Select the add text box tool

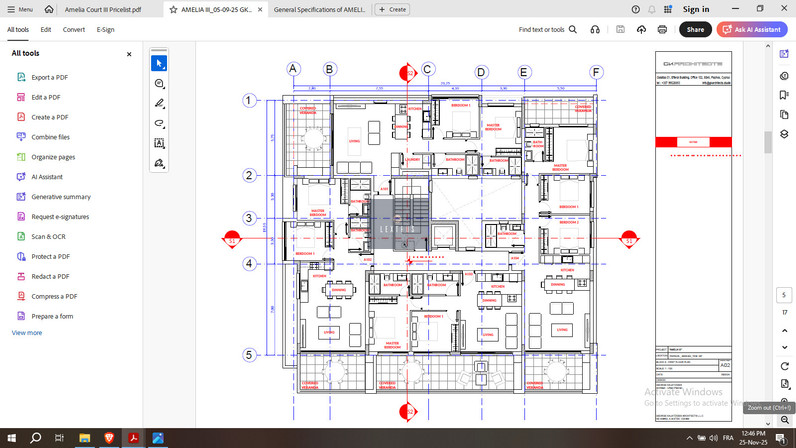pos(159,143)
